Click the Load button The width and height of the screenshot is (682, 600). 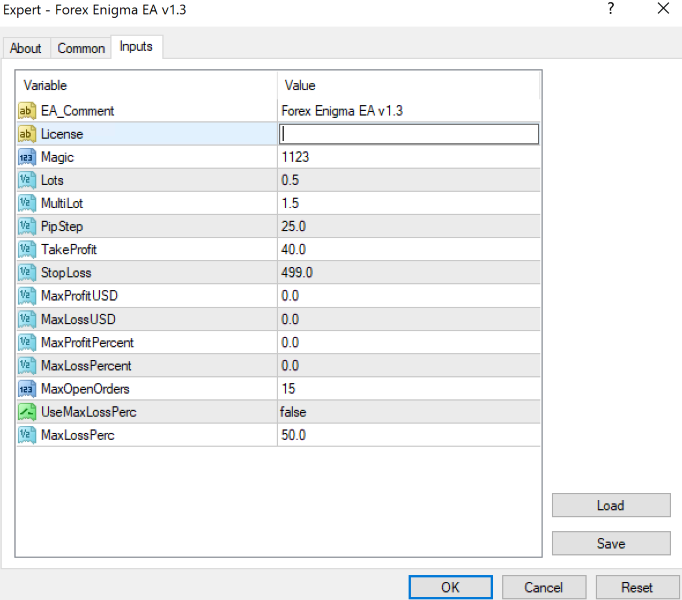(x=610, y=505)
